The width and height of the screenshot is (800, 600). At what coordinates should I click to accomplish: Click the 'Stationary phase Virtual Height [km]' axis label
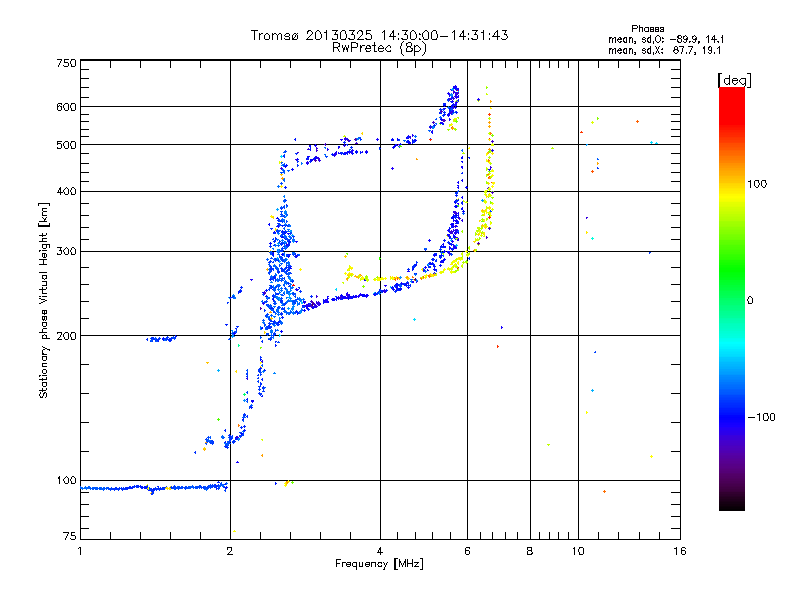pyautogui.click(x=44, y=300)
